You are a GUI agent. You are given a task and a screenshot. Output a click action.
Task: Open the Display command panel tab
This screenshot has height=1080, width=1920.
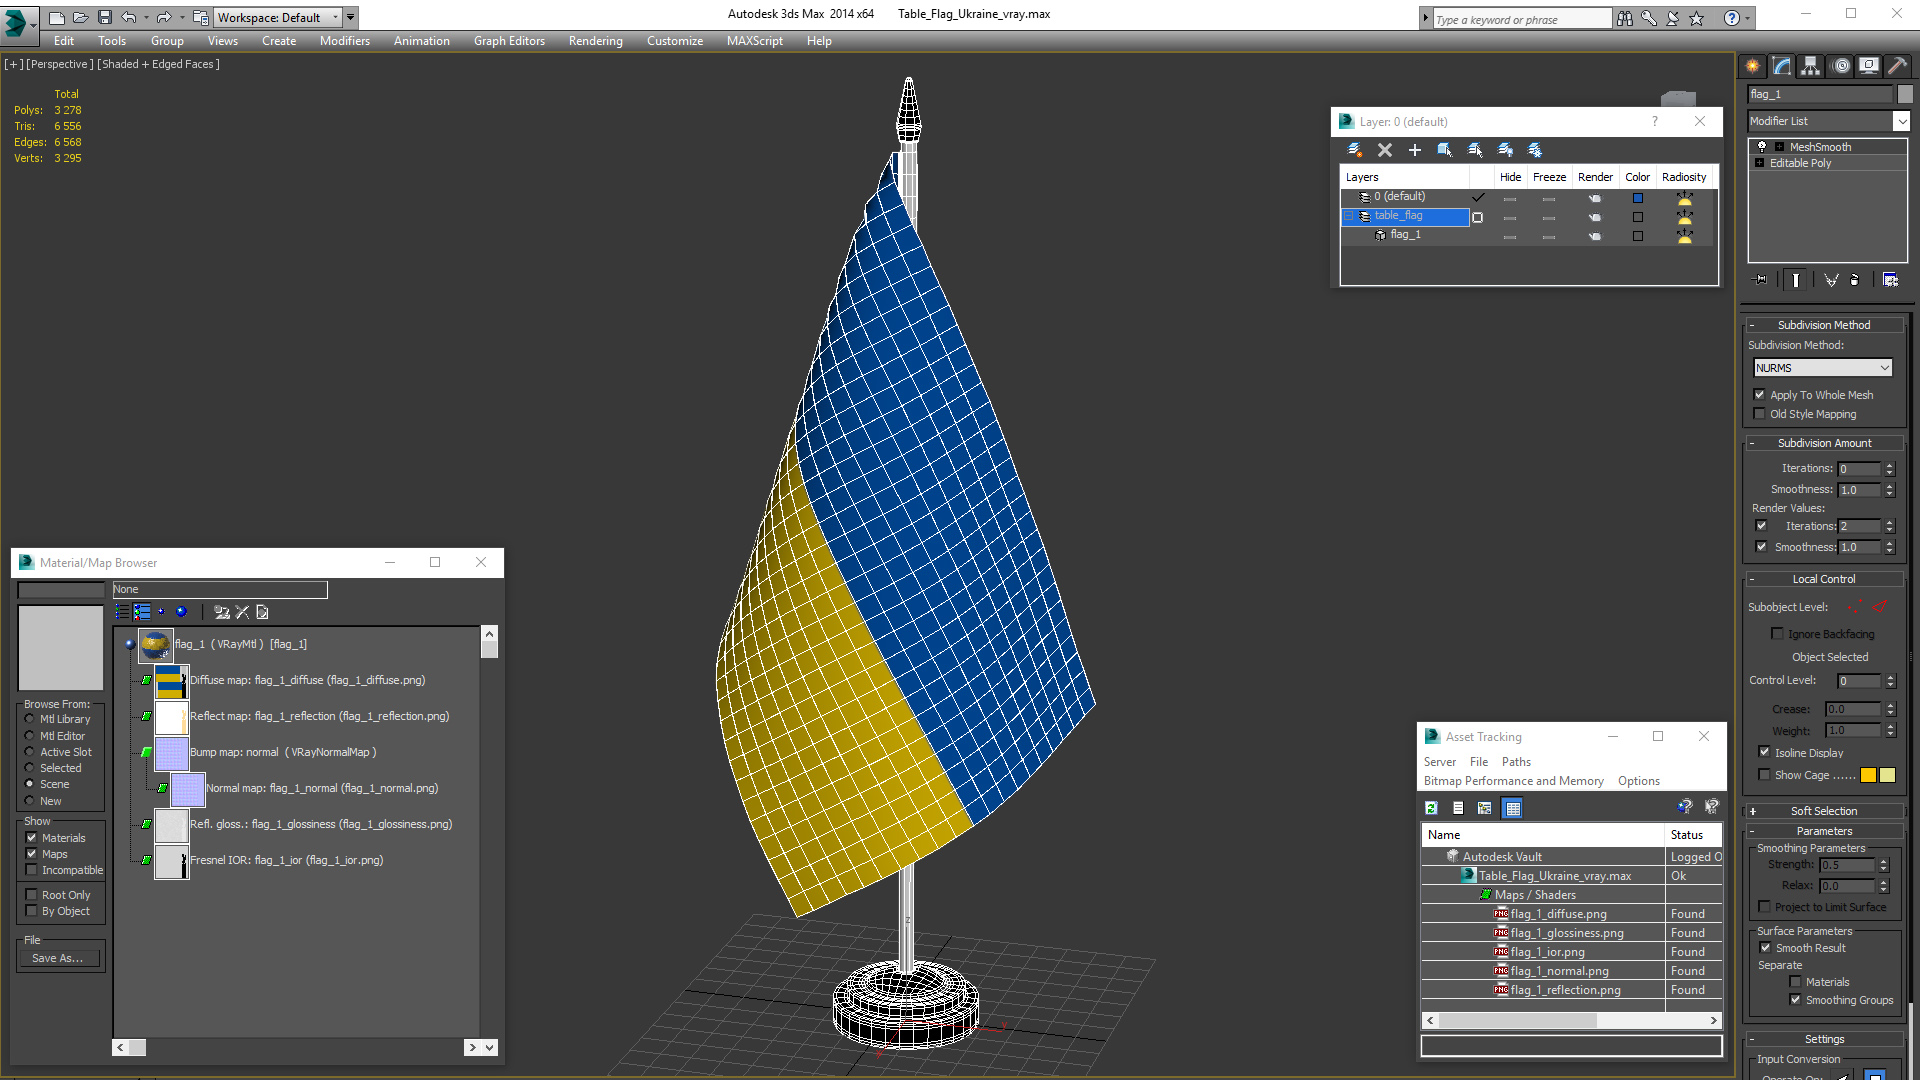1869,66
